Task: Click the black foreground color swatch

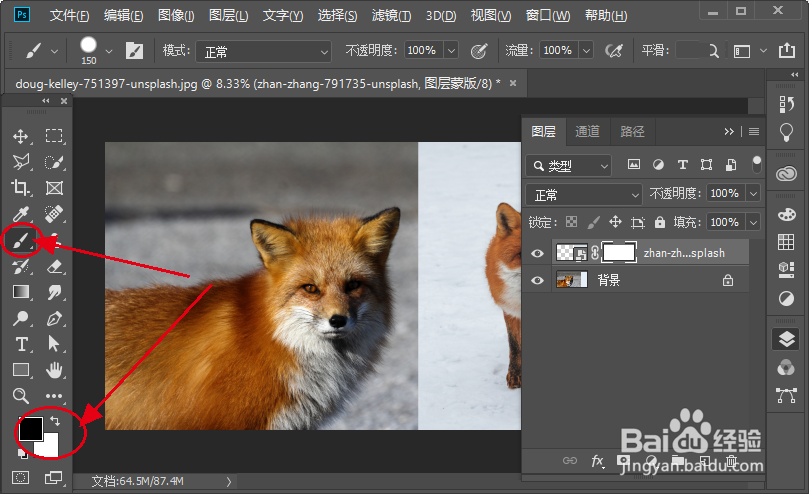Action: coord(30,428)
